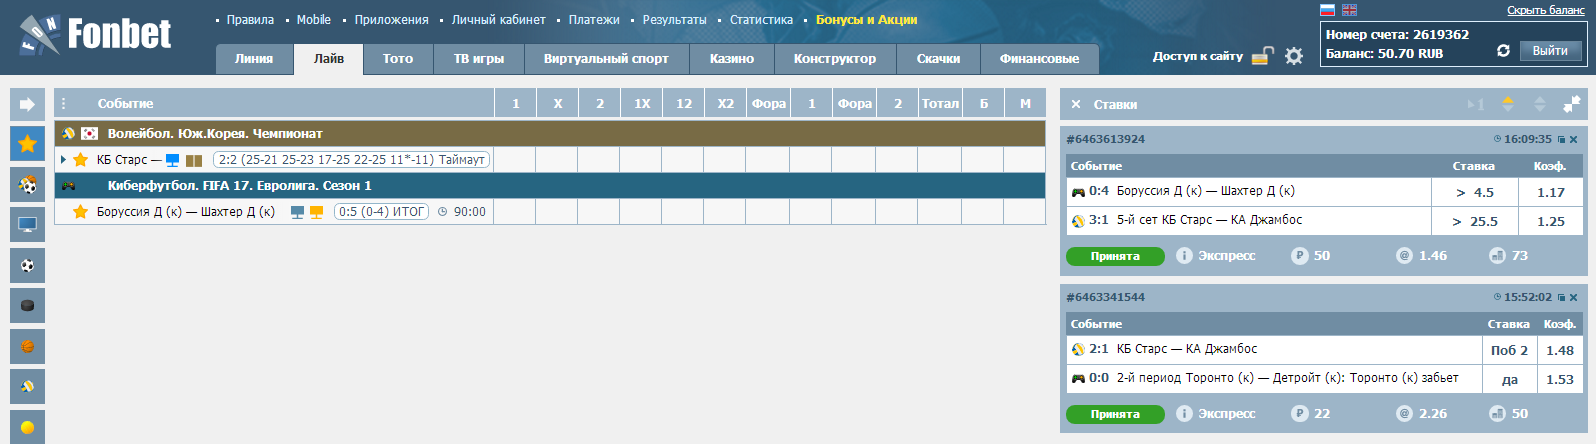Click the greyed play-1 icon in Ставки
Viewport: 1596px width, 444px height.
click(x=1475, y=104)
